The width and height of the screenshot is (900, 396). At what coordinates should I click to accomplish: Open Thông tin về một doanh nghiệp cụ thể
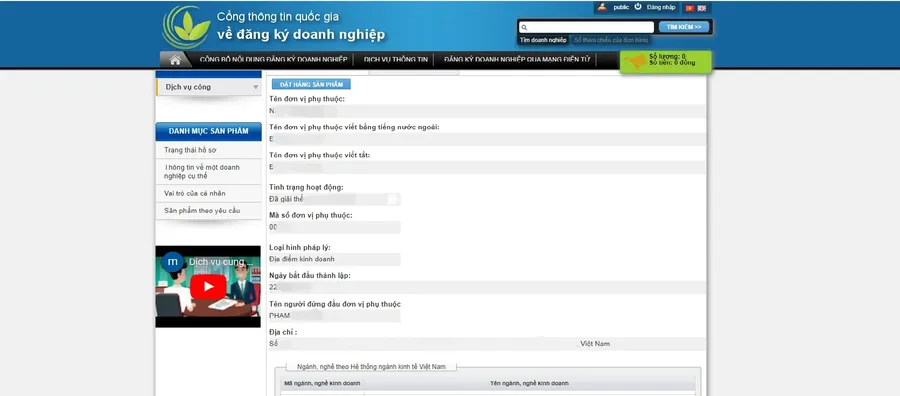tap(201, 172)
